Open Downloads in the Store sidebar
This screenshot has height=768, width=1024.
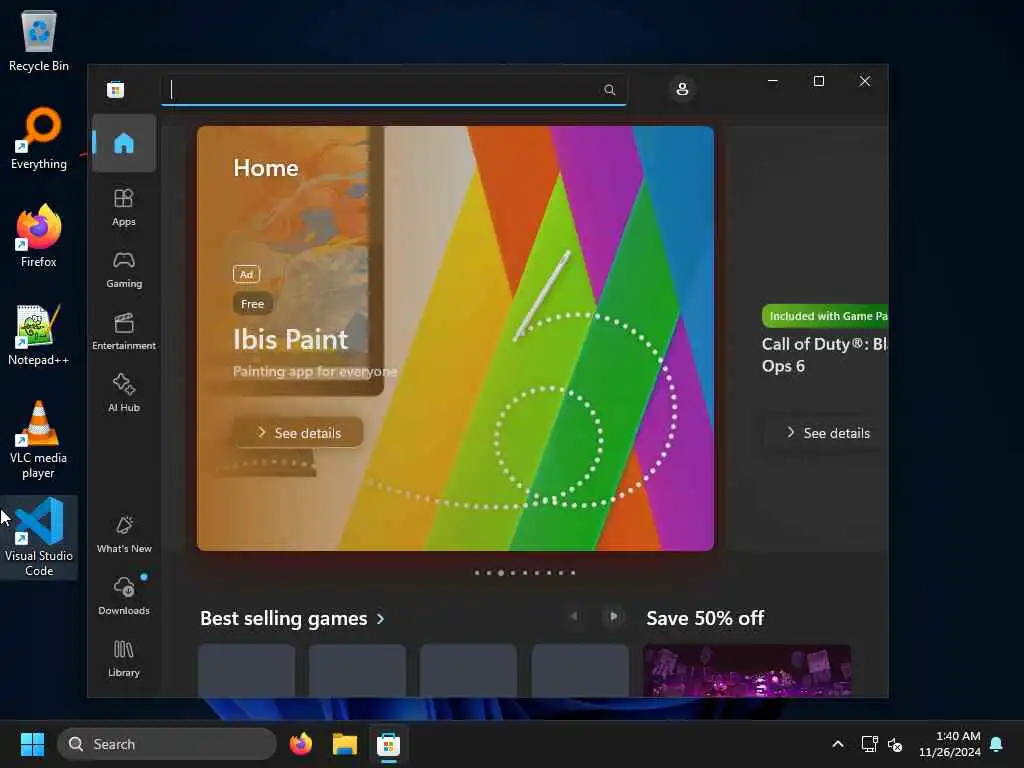pos(124,596)
